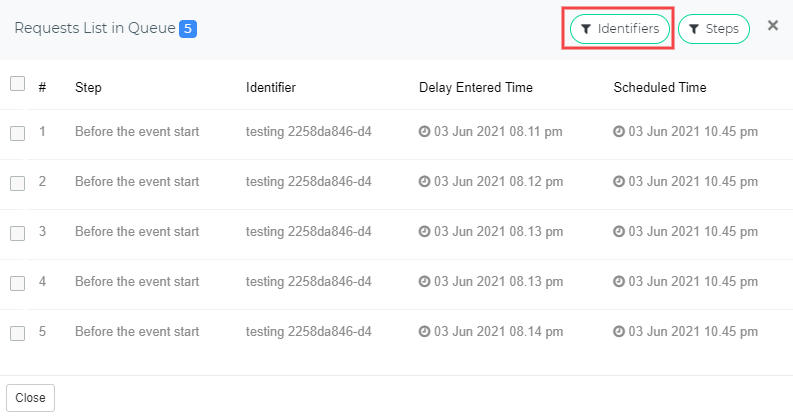Click clock icon beside 08.11 pm delay time
The width and height of the screenshot is (793, 418).
pos(424,131)
